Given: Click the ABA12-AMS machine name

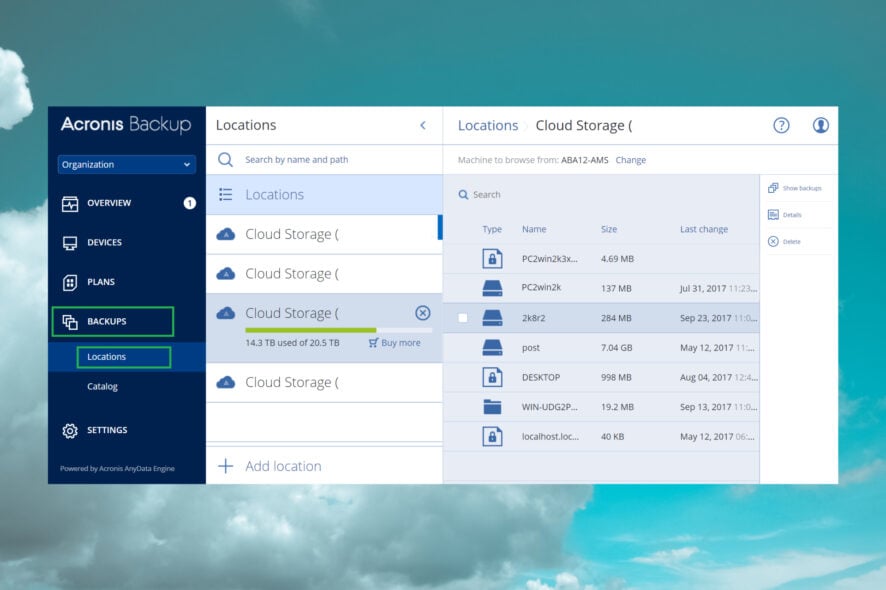Looking at the screenshot, I should click(x=584, y=160).
